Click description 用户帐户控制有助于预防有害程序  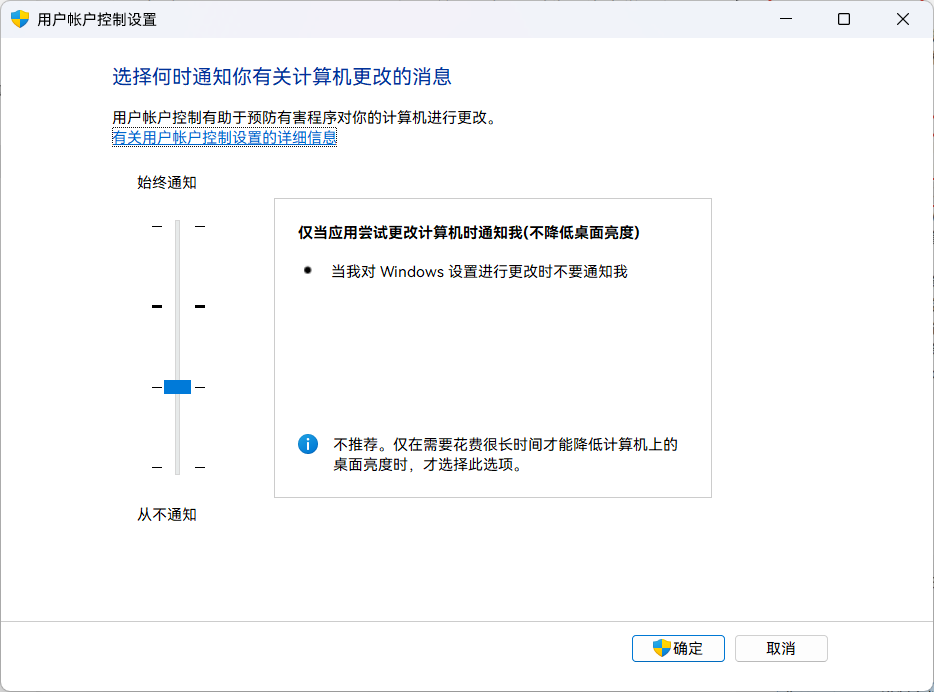[306, 117]
